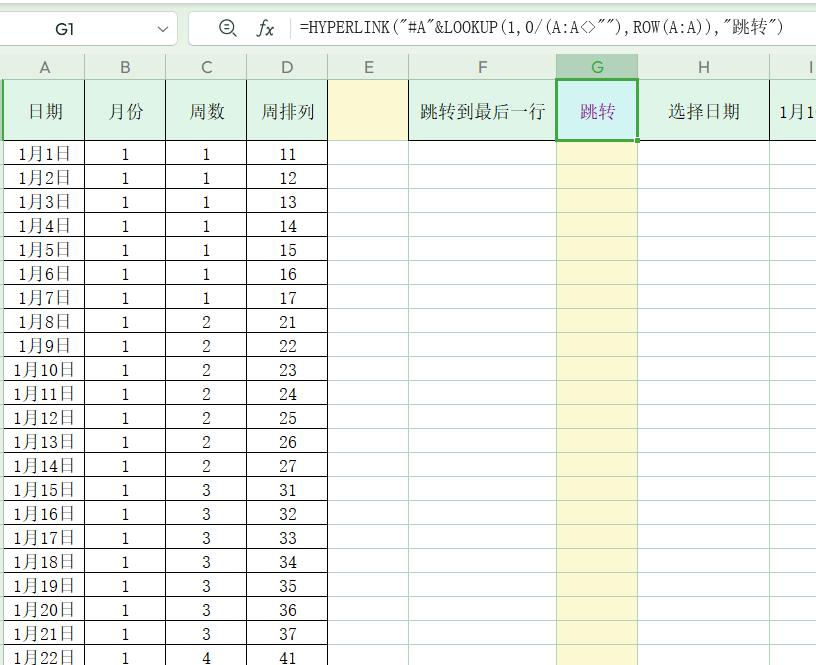This screenshot has width=816, height=665.
Task: Open the fx Insert Function dialog
Action: 265,28
